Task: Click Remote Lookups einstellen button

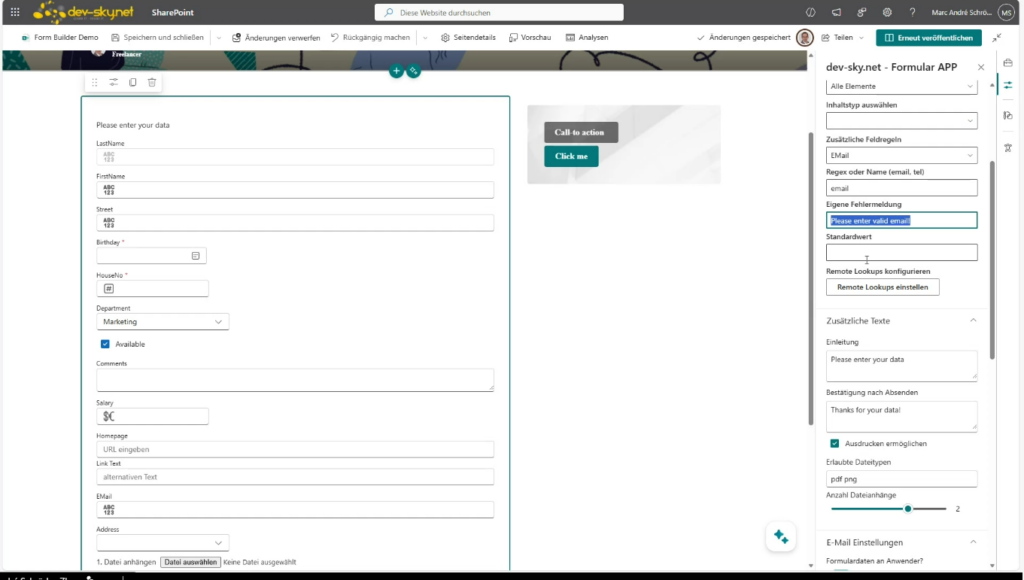Action: 882,287
